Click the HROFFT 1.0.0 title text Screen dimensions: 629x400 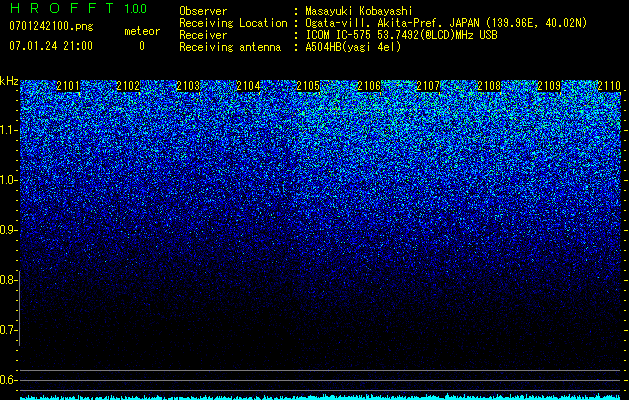click(x=78, y=8)
